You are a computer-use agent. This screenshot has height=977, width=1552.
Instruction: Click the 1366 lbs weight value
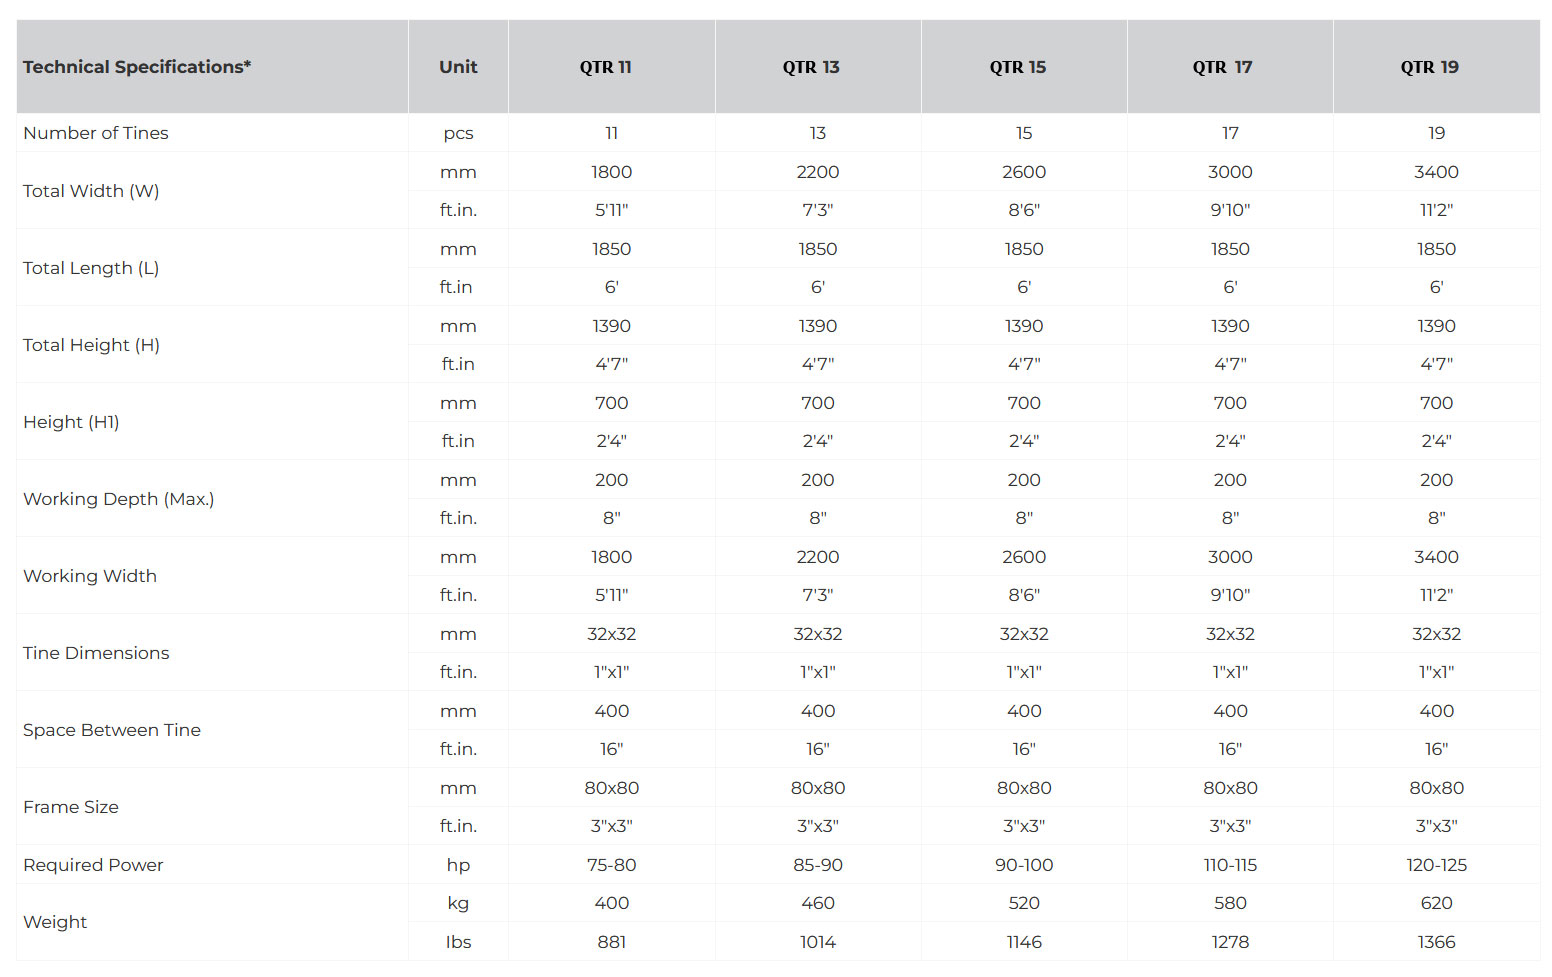click(x=1436, y=942)
